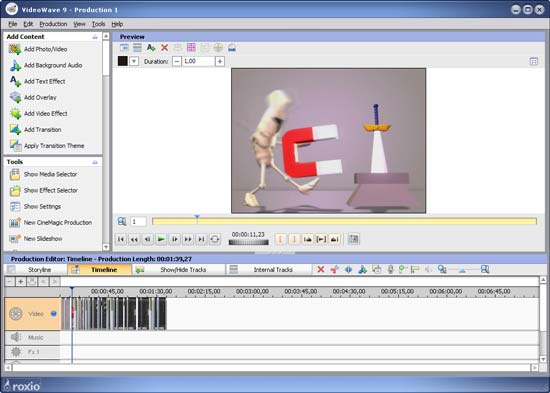The image size is (550, 393).
Task: Click the add text icon in the Preview toolbar
Action: [x=151, y=48]
